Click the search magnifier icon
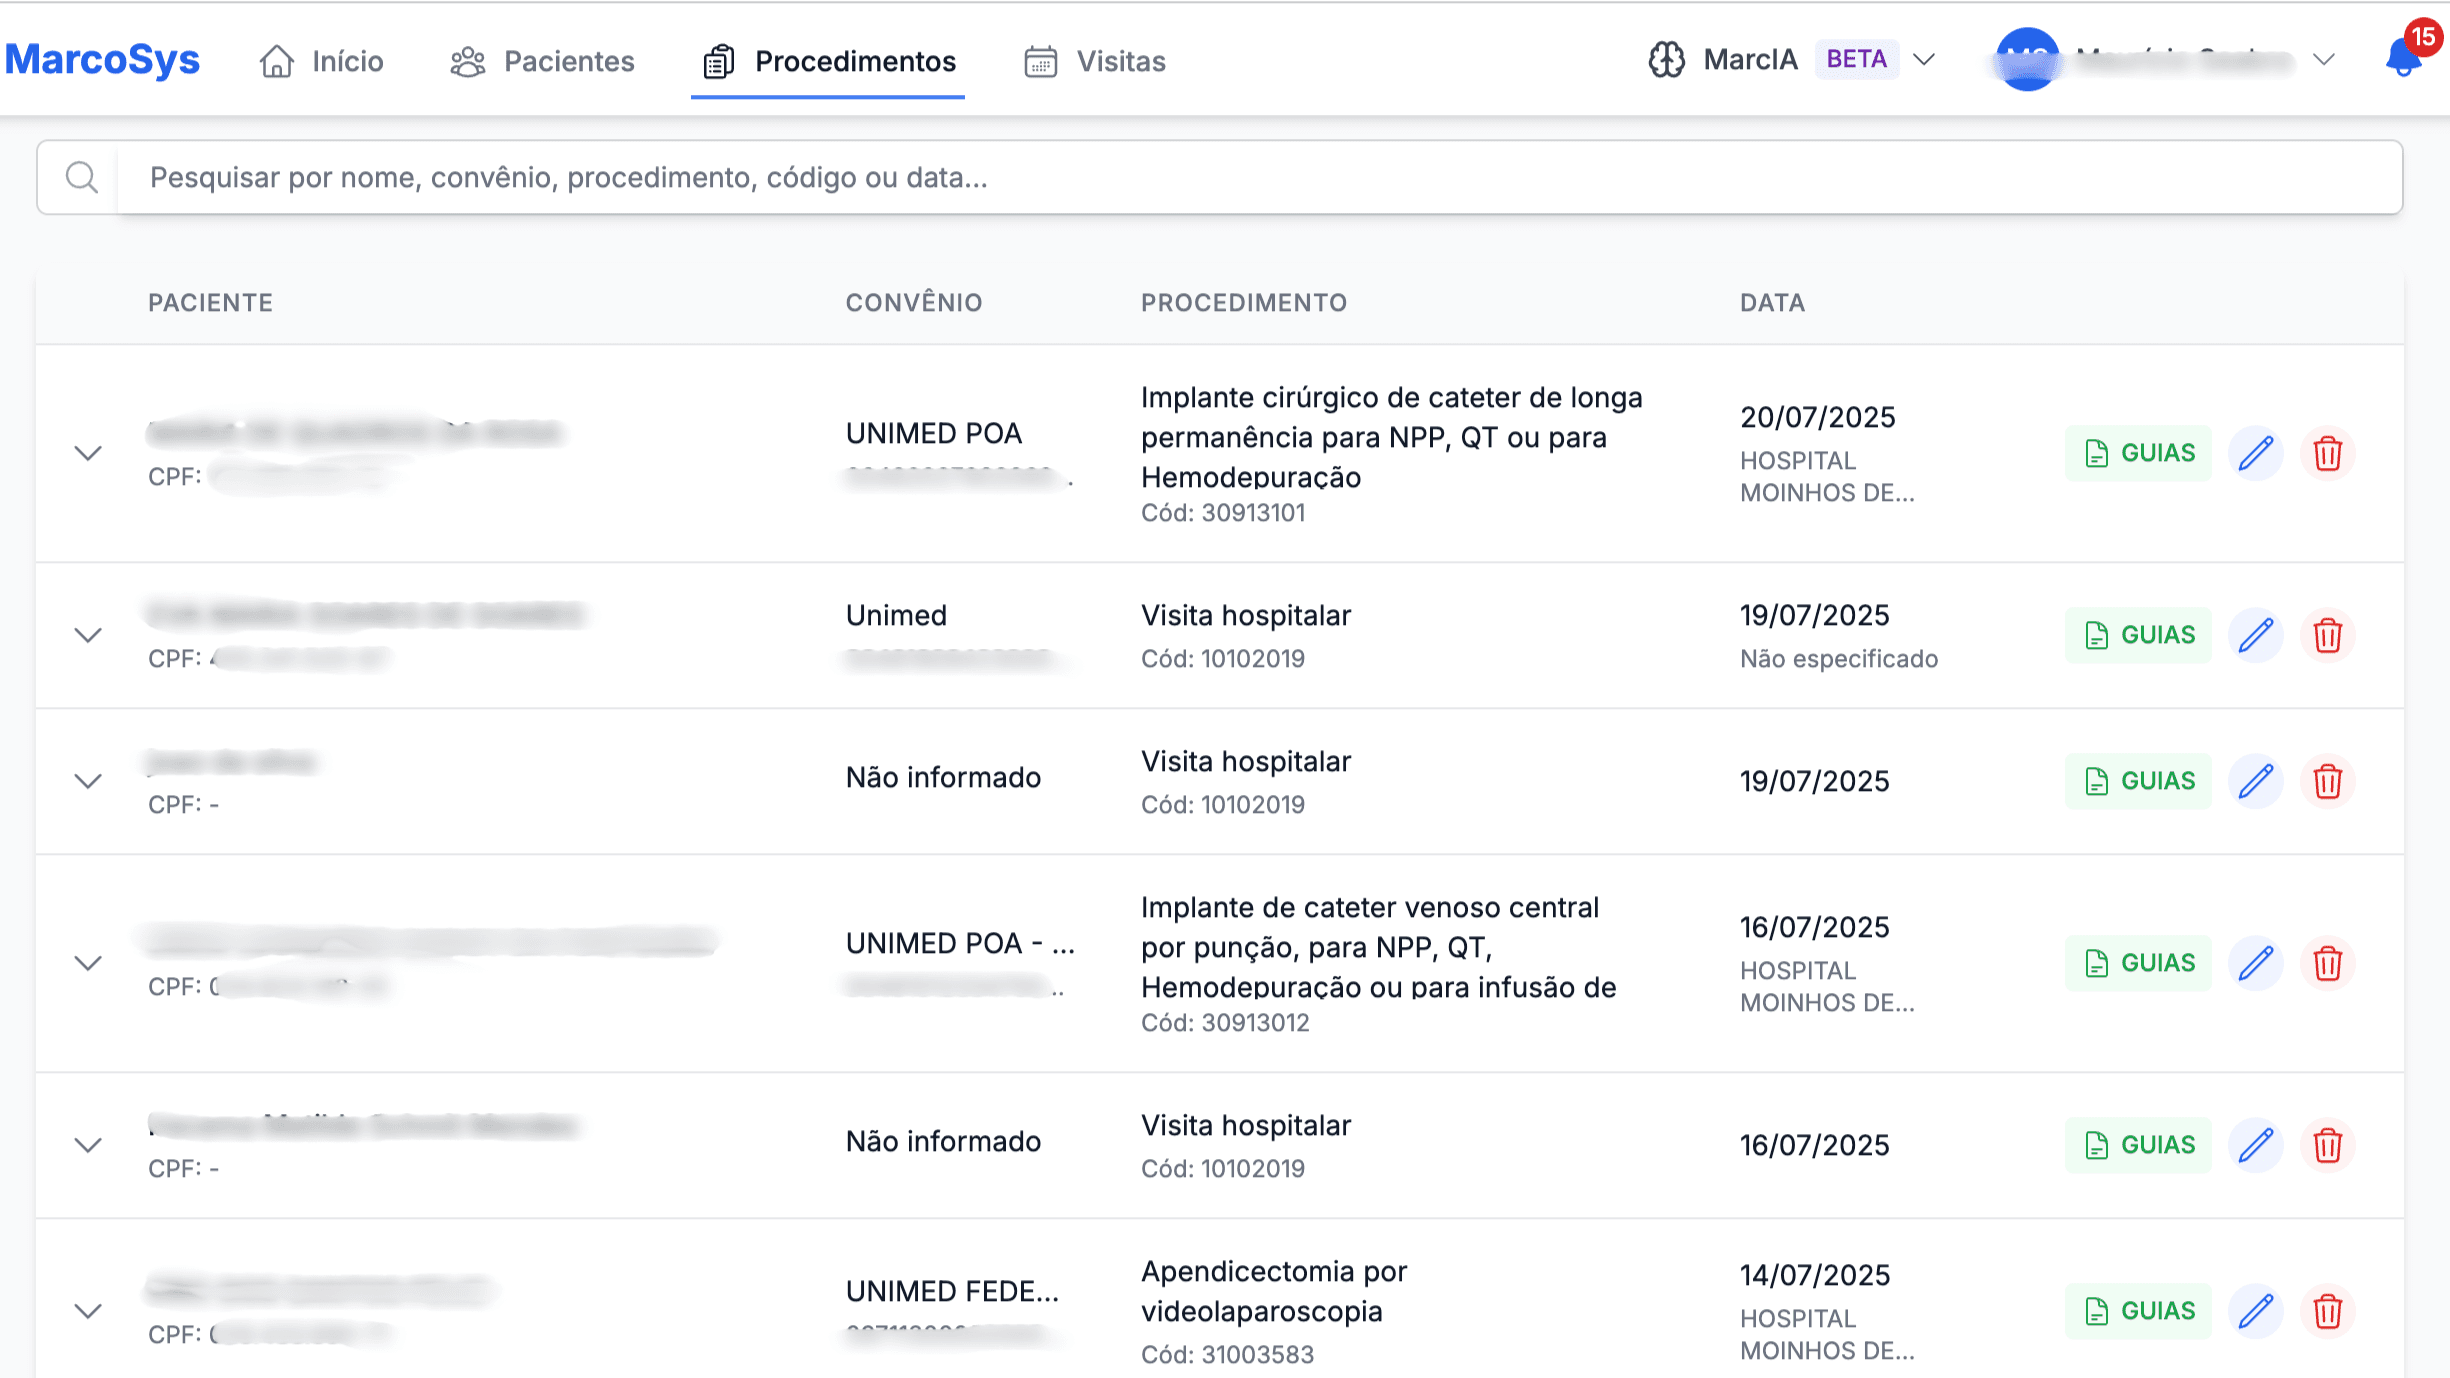This screenshot has width=2450, height=1378. (82, 177)
